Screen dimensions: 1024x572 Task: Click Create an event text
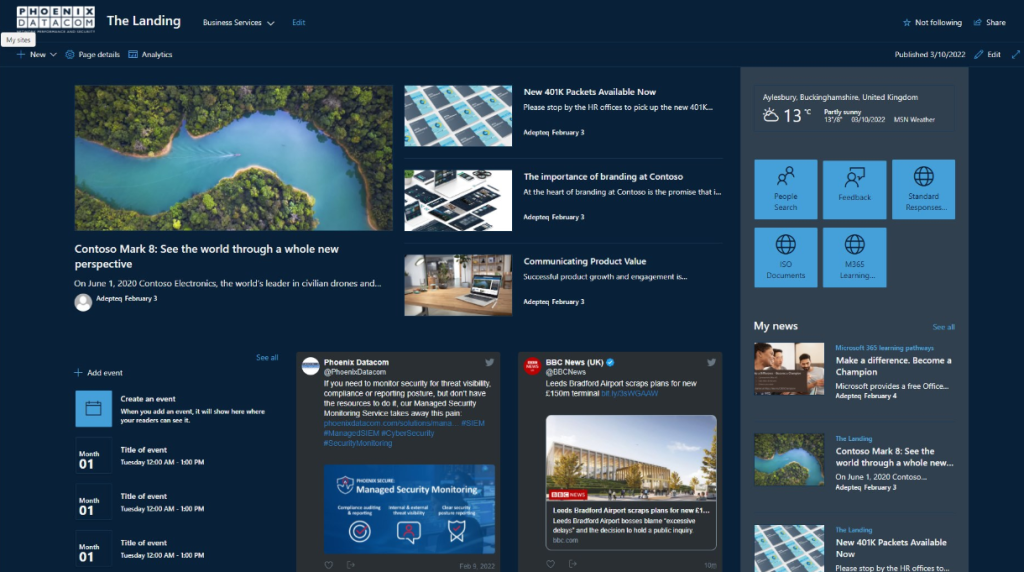[x=148, y=399]
